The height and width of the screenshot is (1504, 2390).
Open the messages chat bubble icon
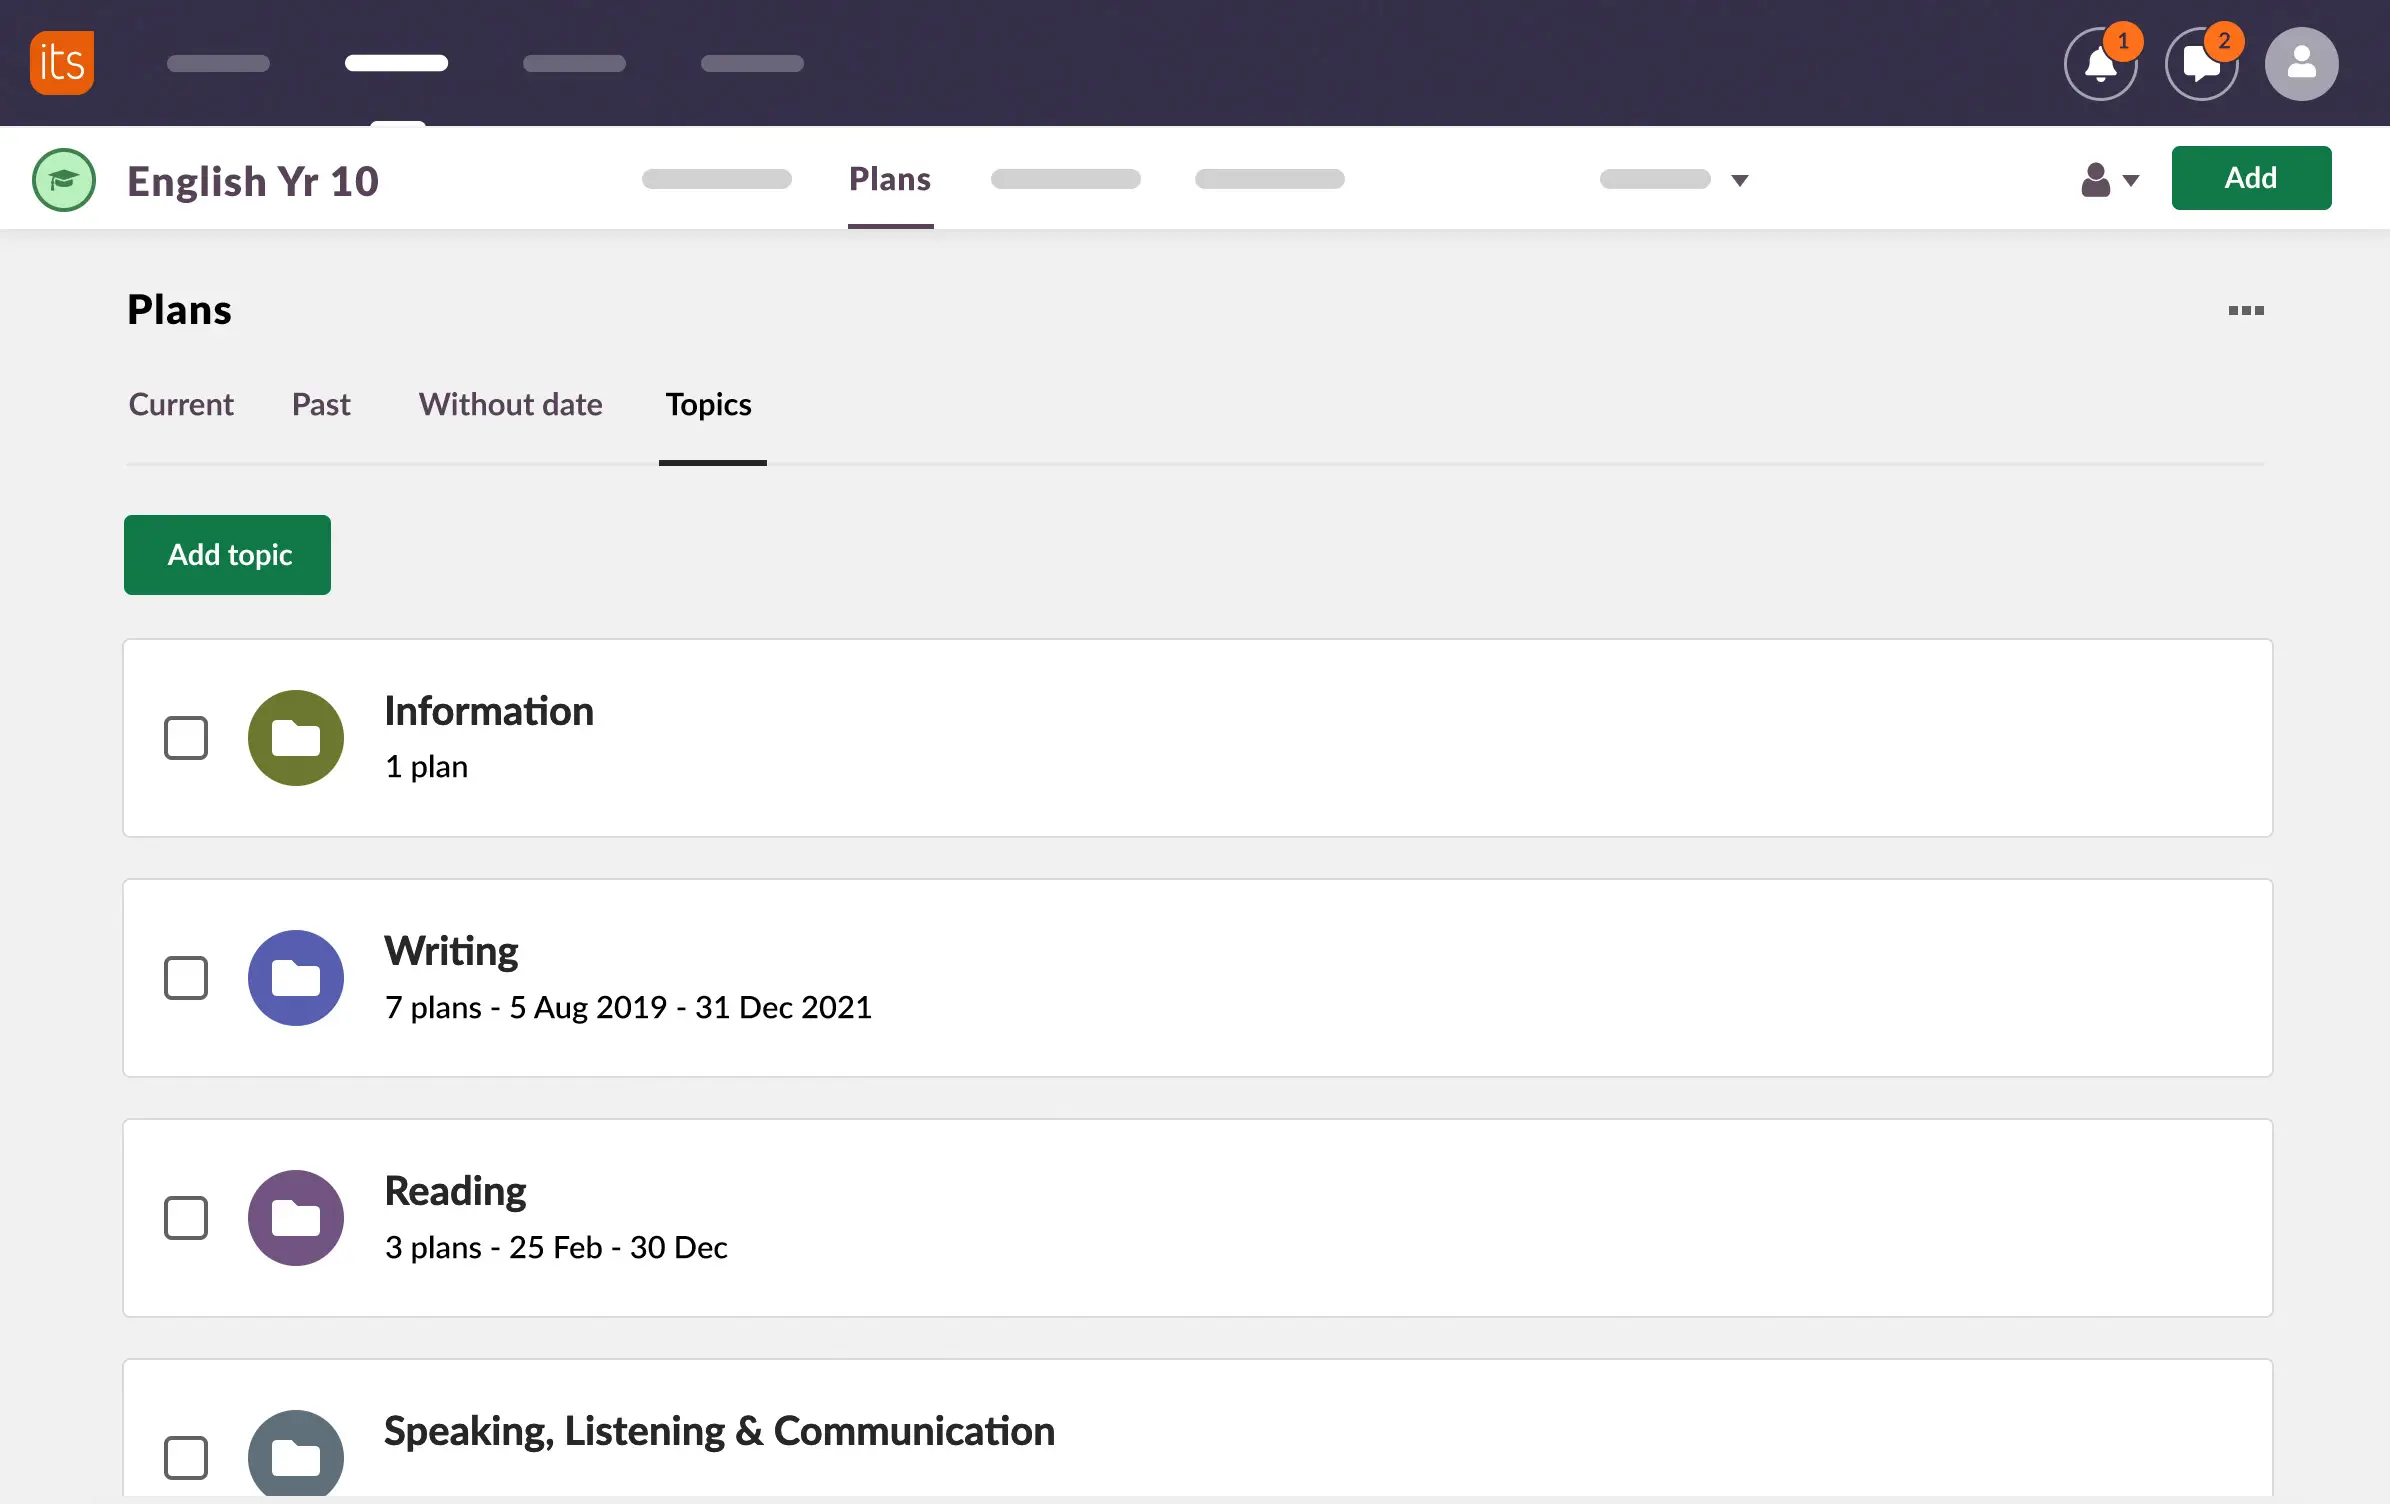(x=2201, y=64)
